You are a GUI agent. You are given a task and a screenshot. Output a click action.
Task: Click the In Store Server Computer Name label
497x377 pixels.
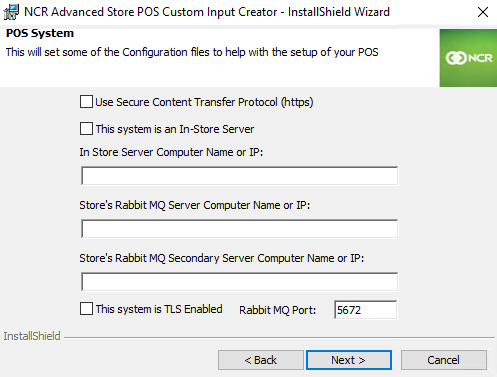[x=171, y=152]
